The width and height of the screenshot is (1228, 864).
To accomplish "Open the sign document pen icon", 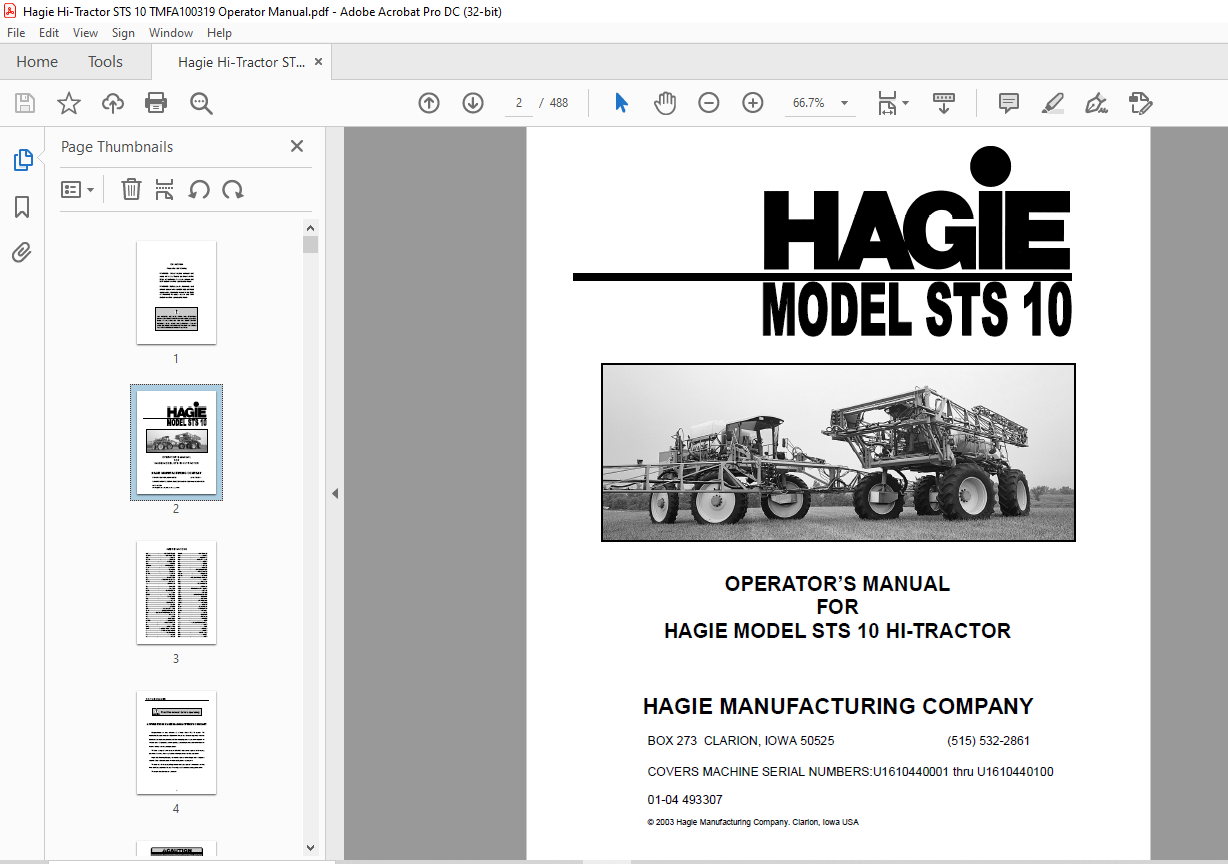I will pos(1096,103).
